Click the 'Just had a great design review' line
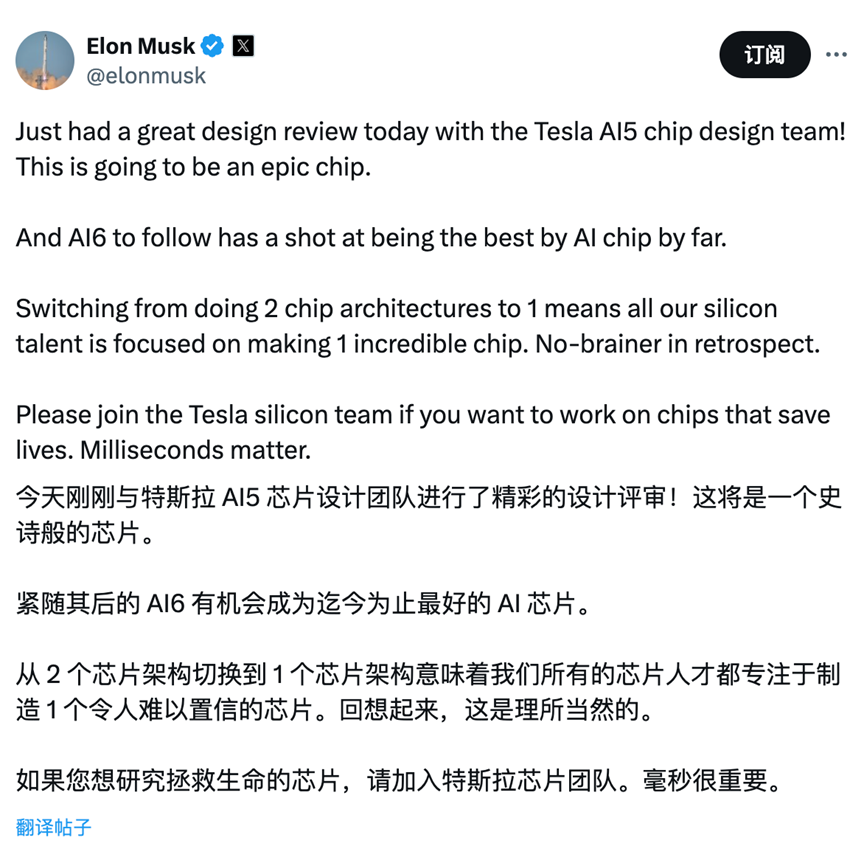Viewport: 864px width, 860px height. [430, 132]
